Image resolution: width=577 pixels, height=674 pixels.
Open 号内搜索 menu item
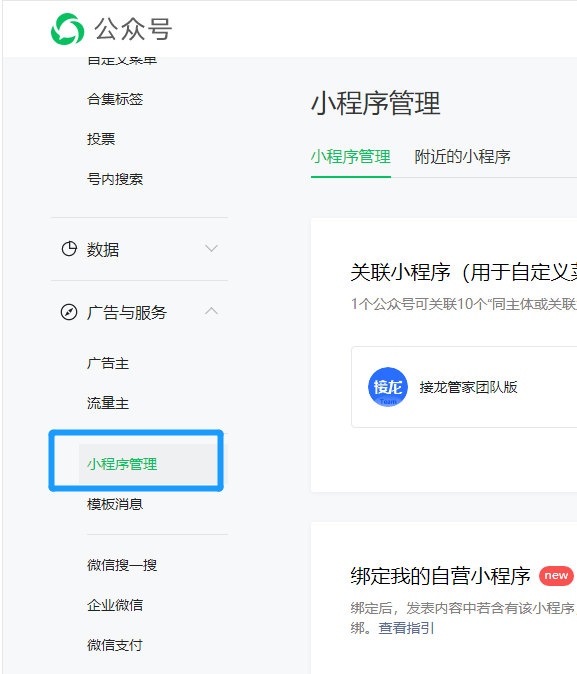coord(115,179)
